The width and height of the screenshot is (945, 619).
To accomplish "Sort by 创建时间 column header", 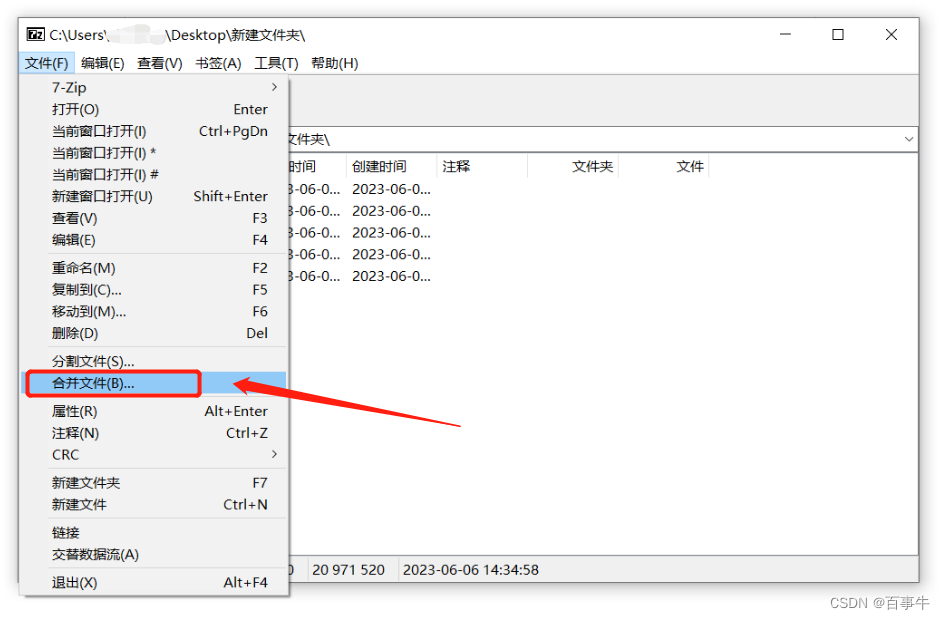I will [x=391, y=166].
